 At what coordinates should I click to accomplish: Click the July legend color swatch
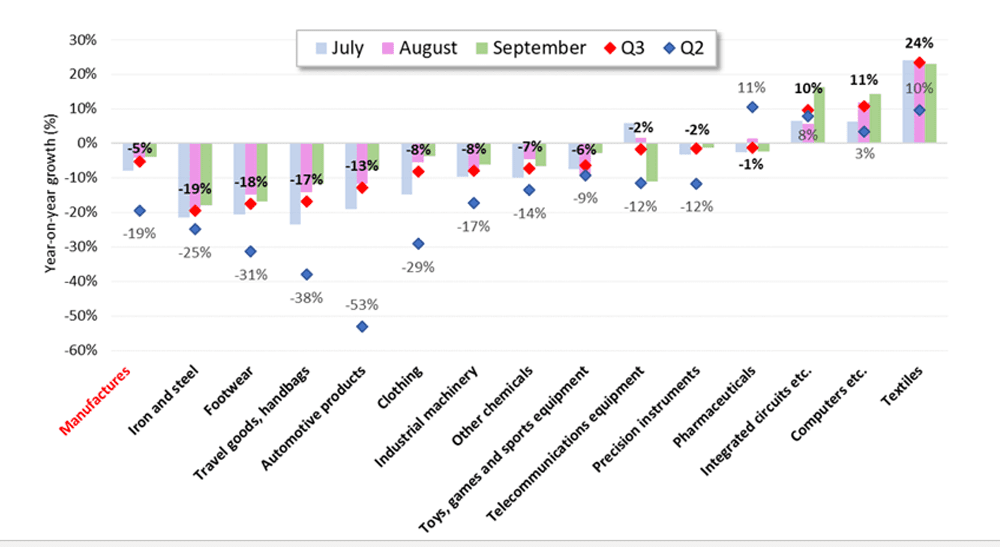(321, 48)
